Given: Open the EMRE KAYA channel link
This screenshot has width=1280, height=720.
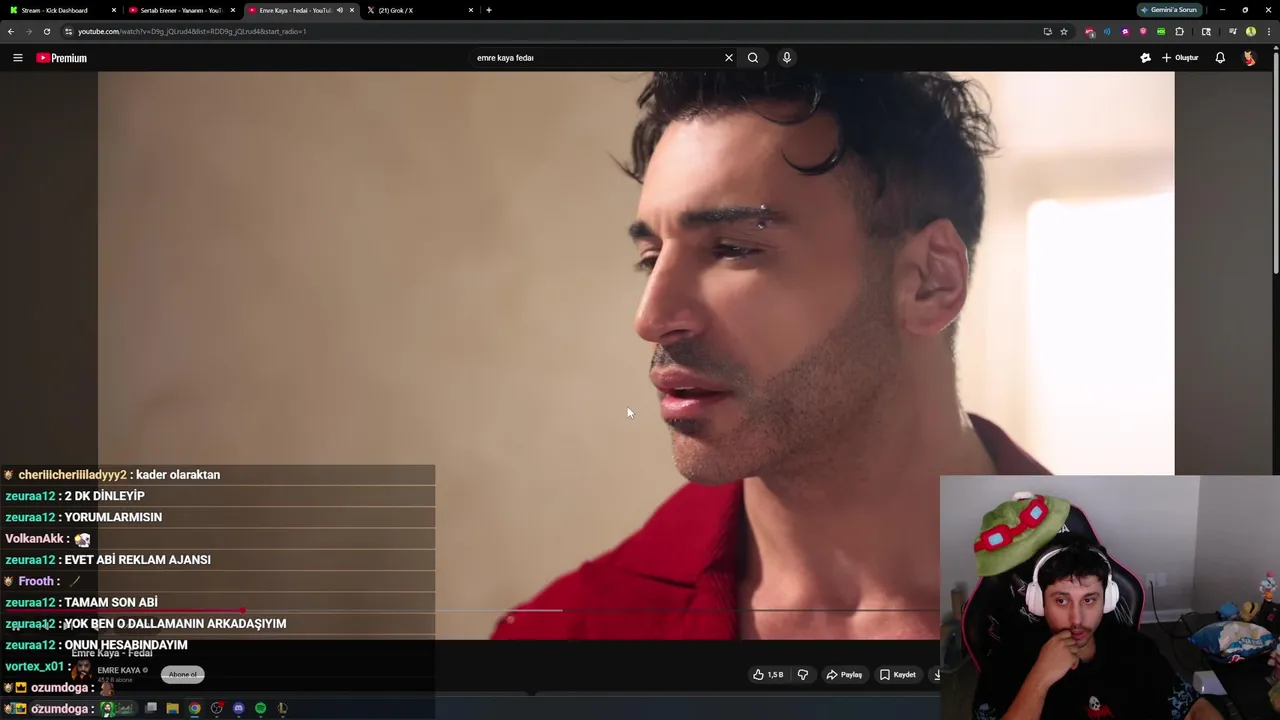Looking at the screenshot, I should (119, 670).
